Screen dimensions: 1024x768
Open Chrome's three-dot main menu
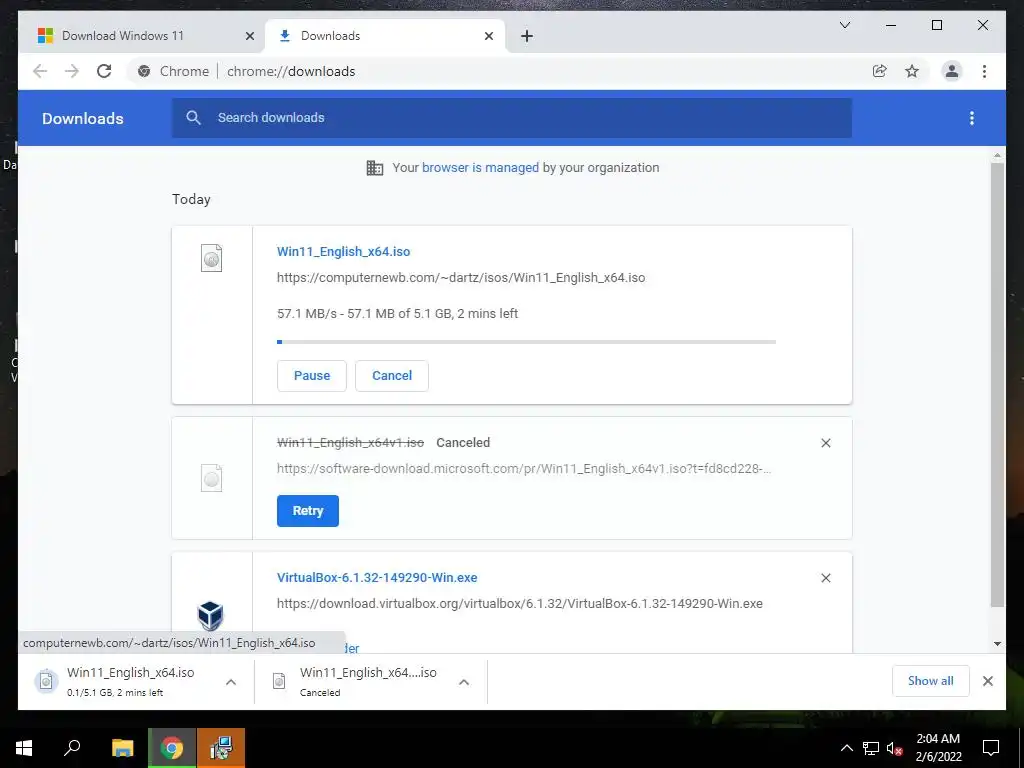click(984, 71)
